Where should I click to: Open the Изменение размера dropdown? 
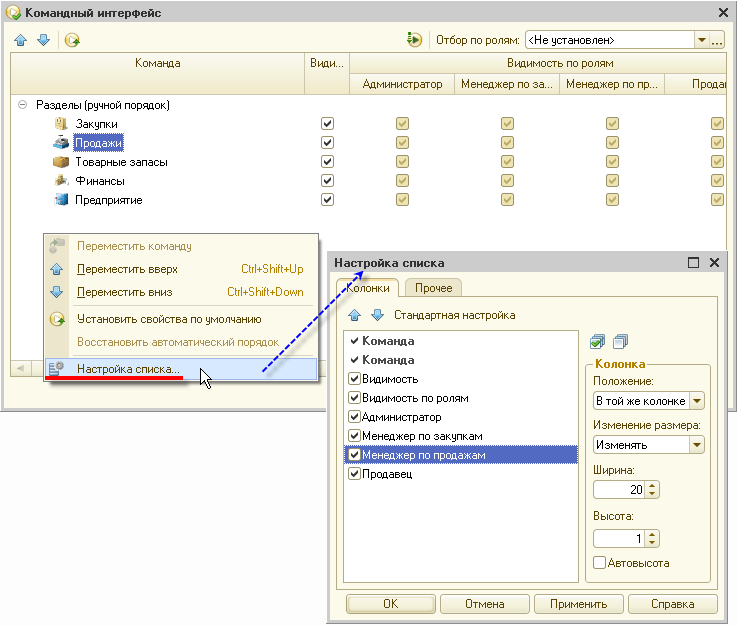(697, 445)
